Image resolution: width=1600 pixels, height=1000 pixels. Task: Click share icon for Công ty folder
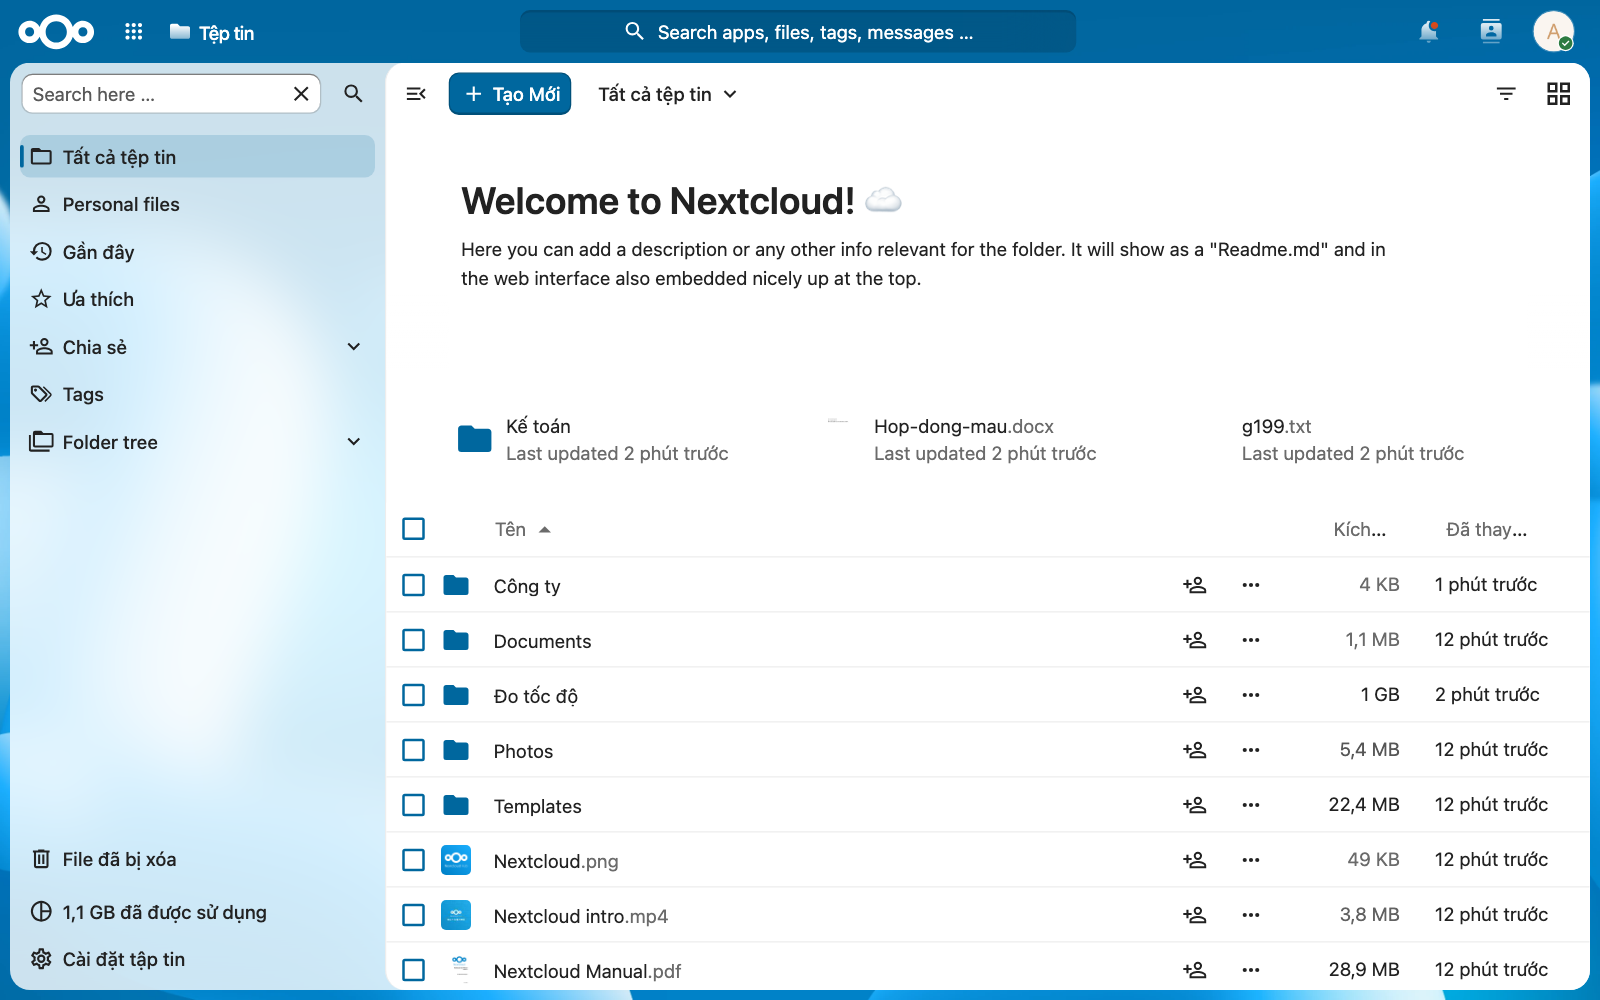click(1195, 585)
